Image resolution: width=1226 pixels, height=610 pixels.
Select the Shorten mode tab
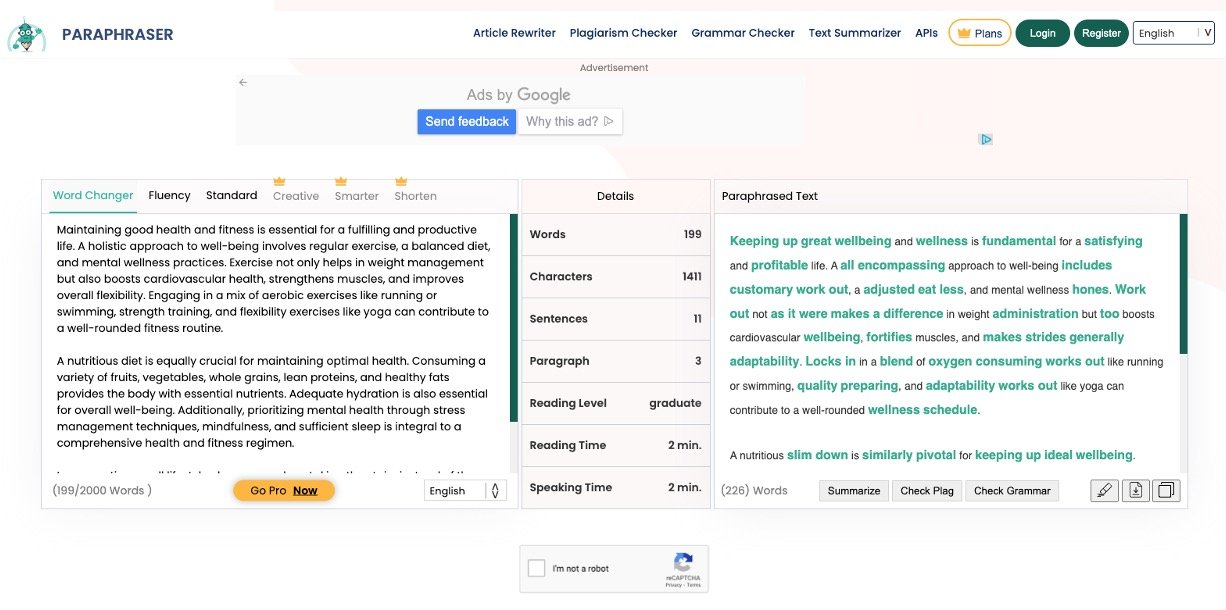415,196
